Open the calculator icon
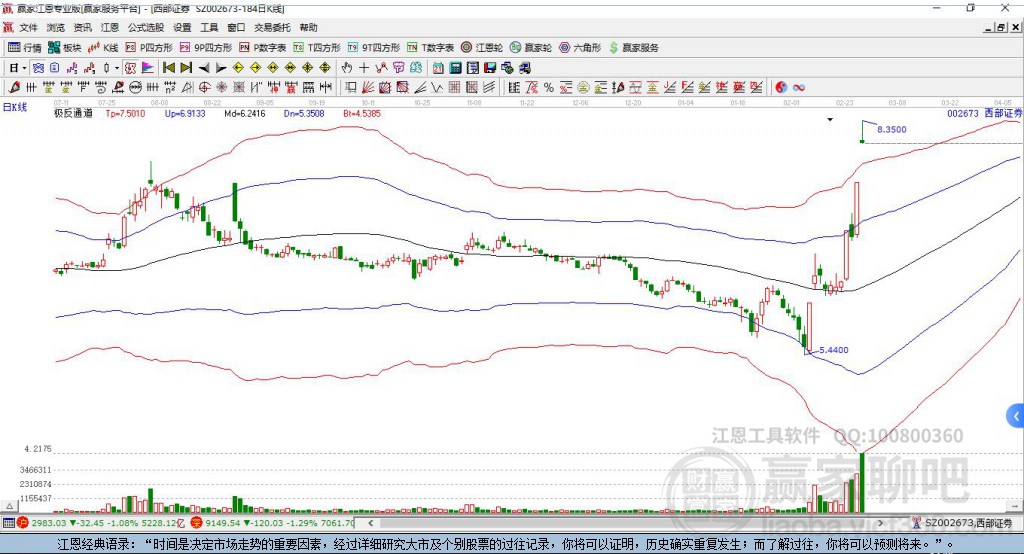Viewport: 1024px width, 554px height. pyautogui.click(x=456, y=68)
